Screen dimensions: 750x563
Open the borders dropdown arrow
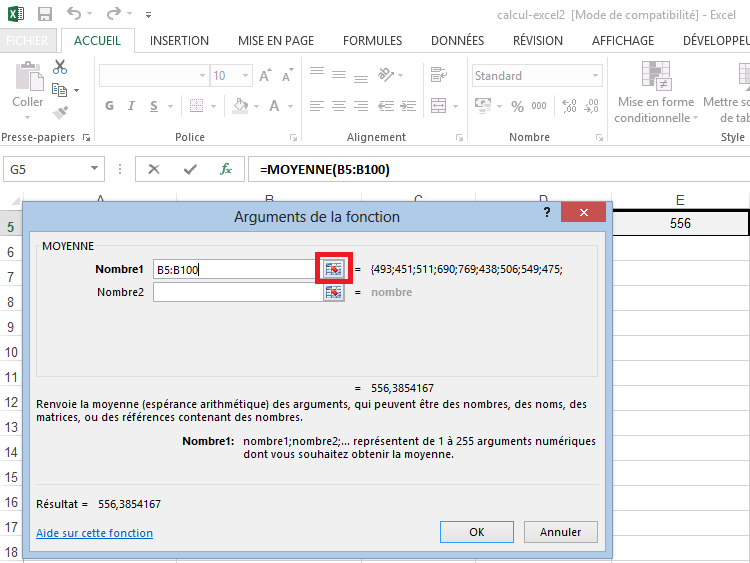point(214,106)
